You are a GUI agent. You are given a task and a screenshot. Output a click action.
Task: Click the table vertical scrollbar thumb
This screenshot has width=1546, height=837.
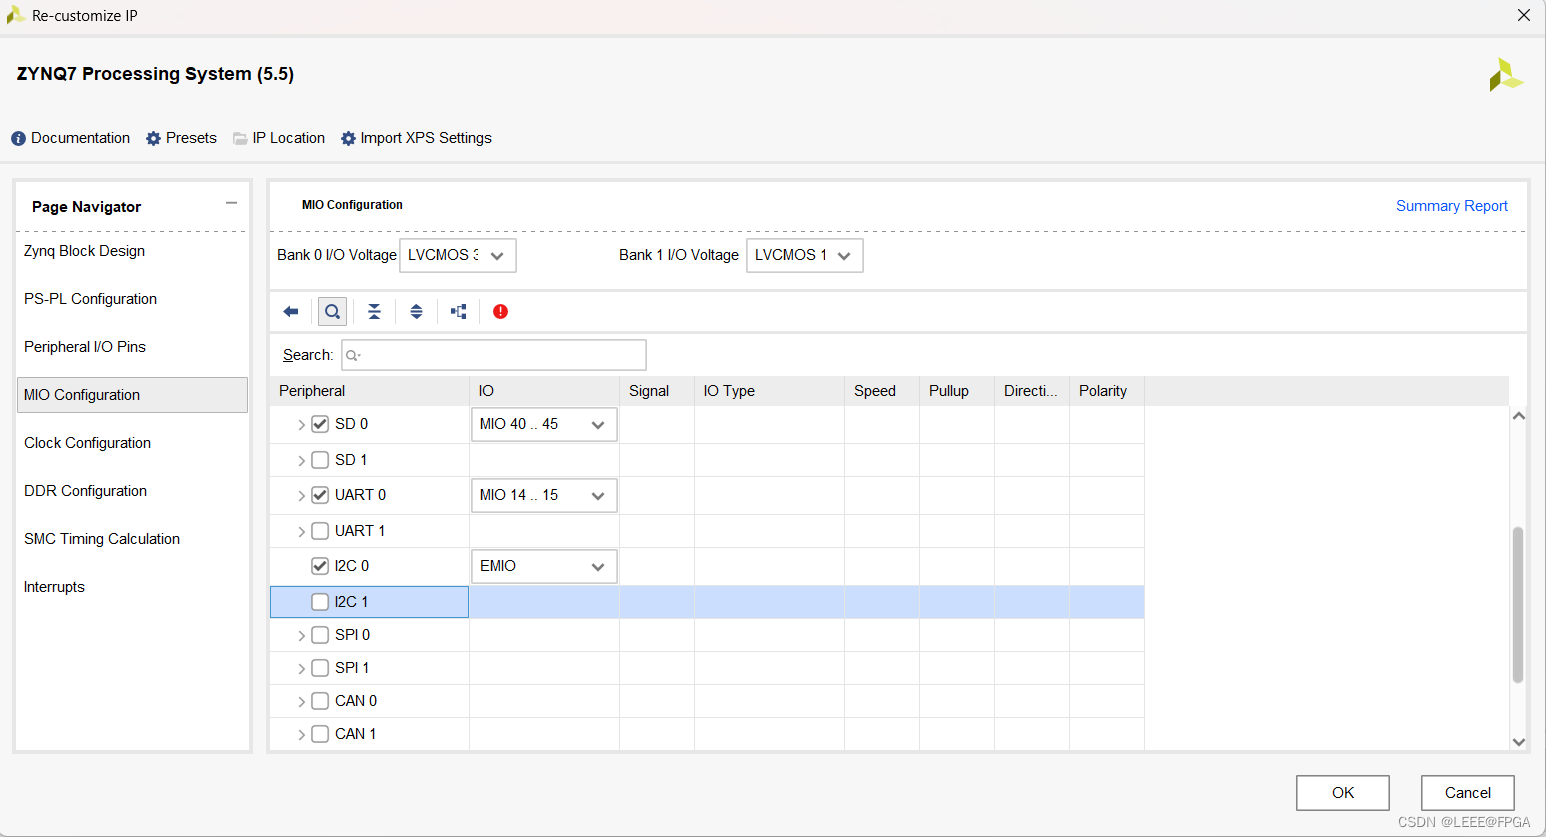[x=1518, y=605]
